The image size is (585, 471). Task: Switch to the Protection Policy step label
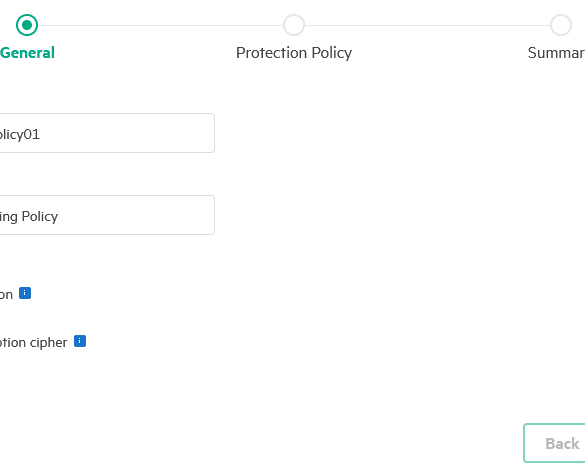pos(294,53)
